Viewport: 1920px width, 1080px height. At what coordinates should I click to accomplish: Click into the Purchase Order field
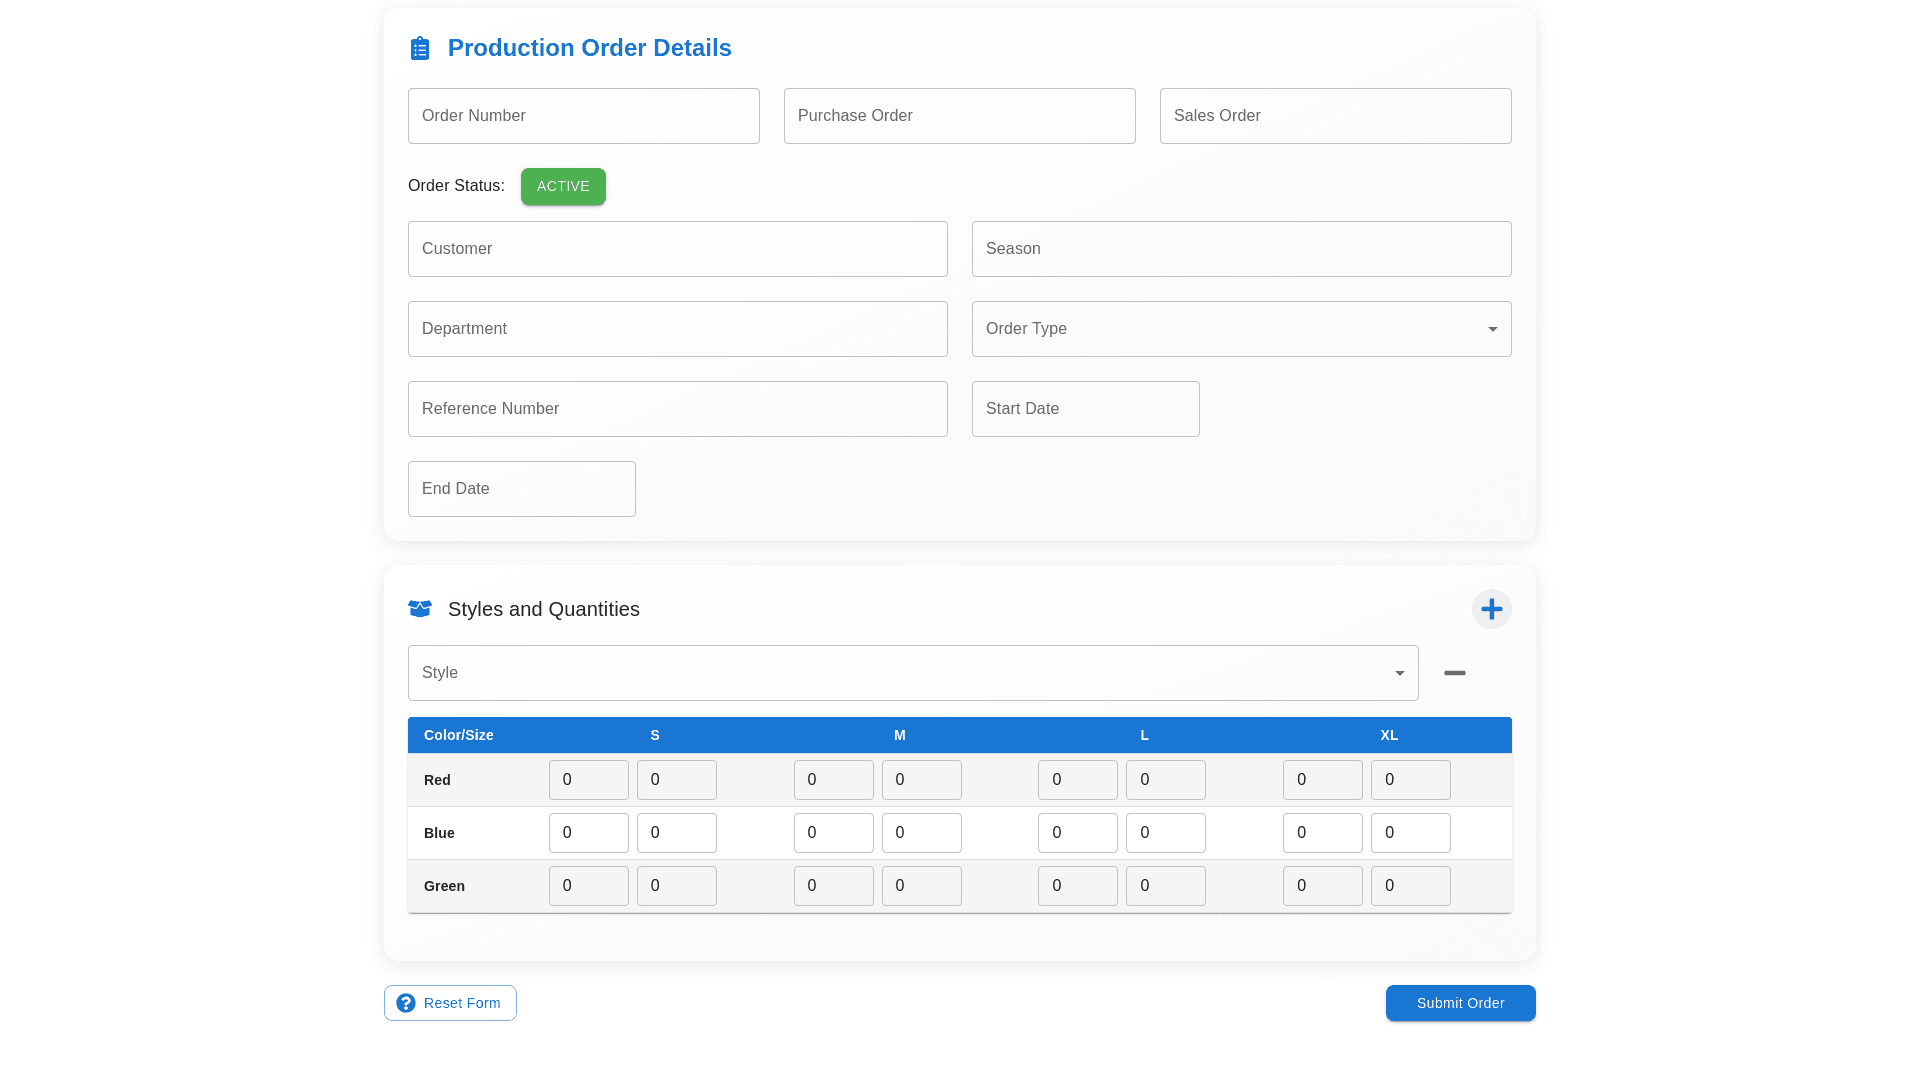tap(959, 116)
